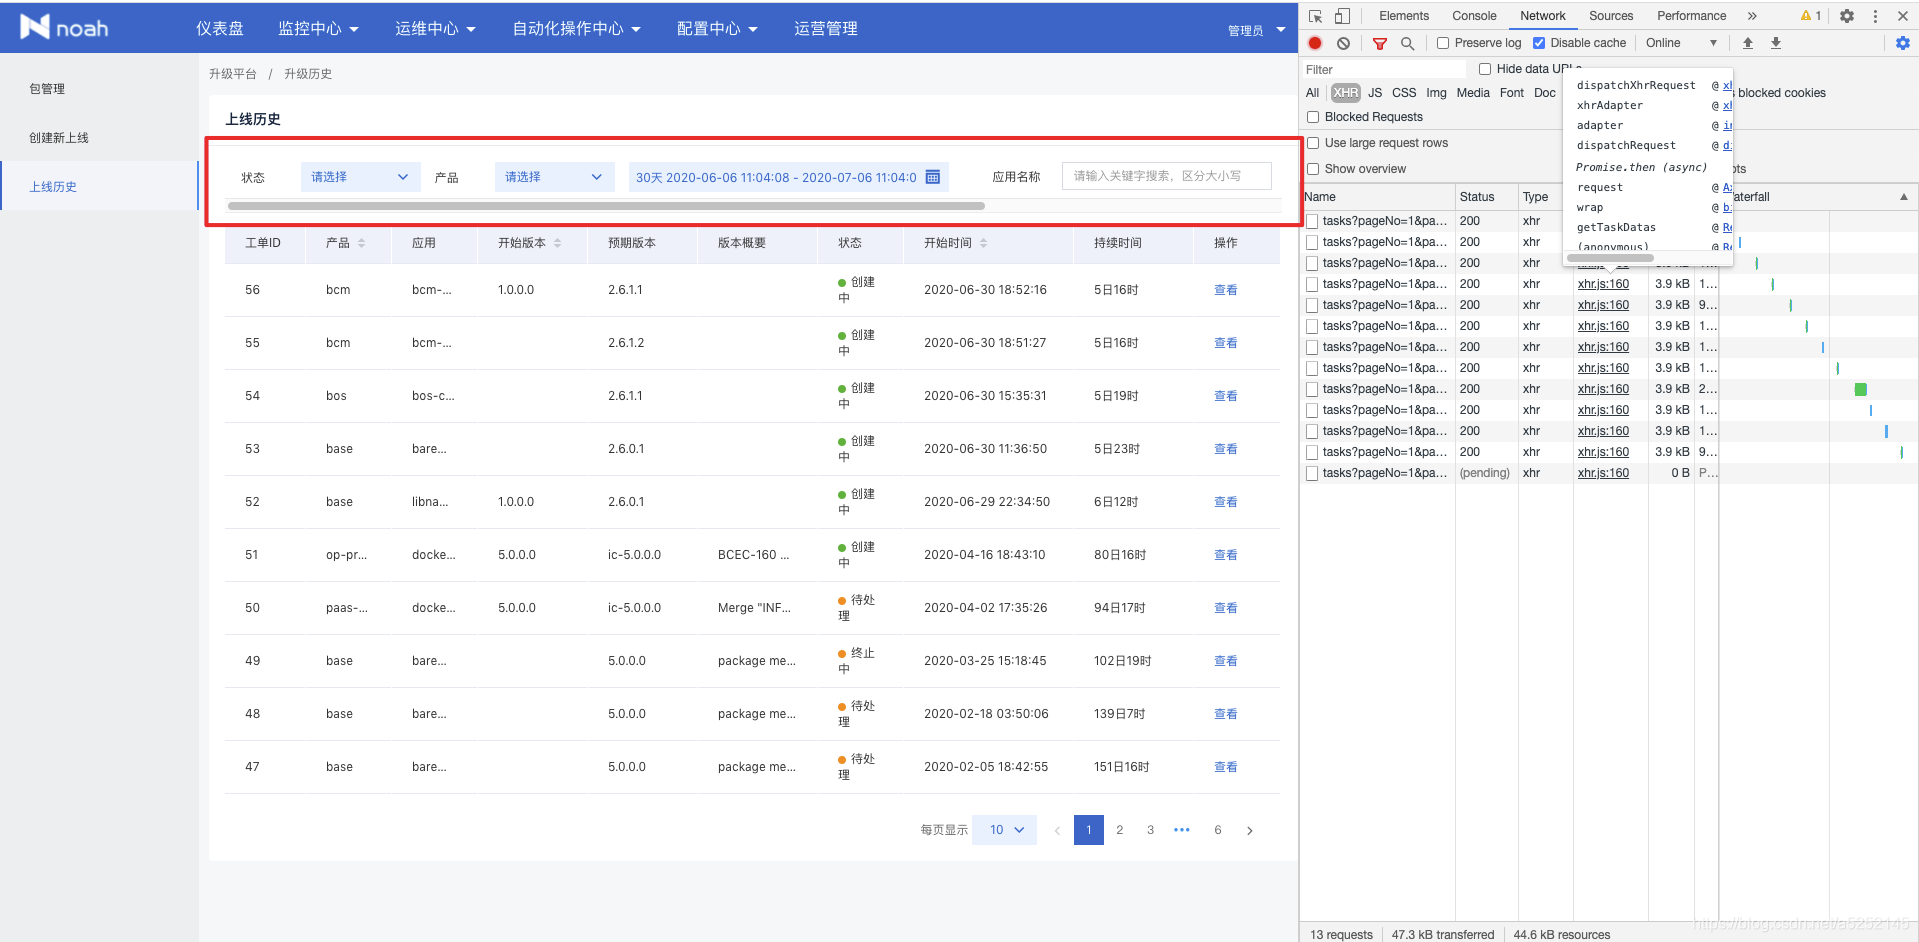The width and height of the screenshot is (1919, 942).
Task: Go to next page arrow
Action: coord(1249,830)
